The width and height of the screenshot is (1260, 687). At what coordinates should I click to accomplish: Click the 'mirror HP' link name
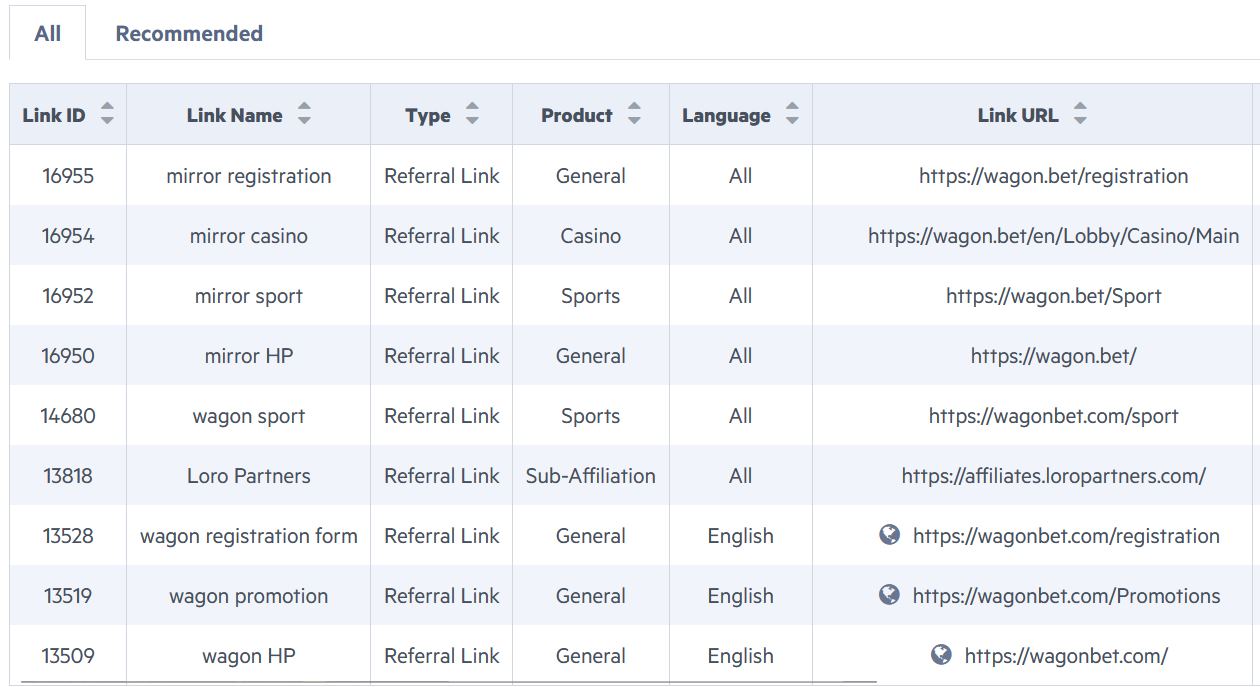click(249, 356)
